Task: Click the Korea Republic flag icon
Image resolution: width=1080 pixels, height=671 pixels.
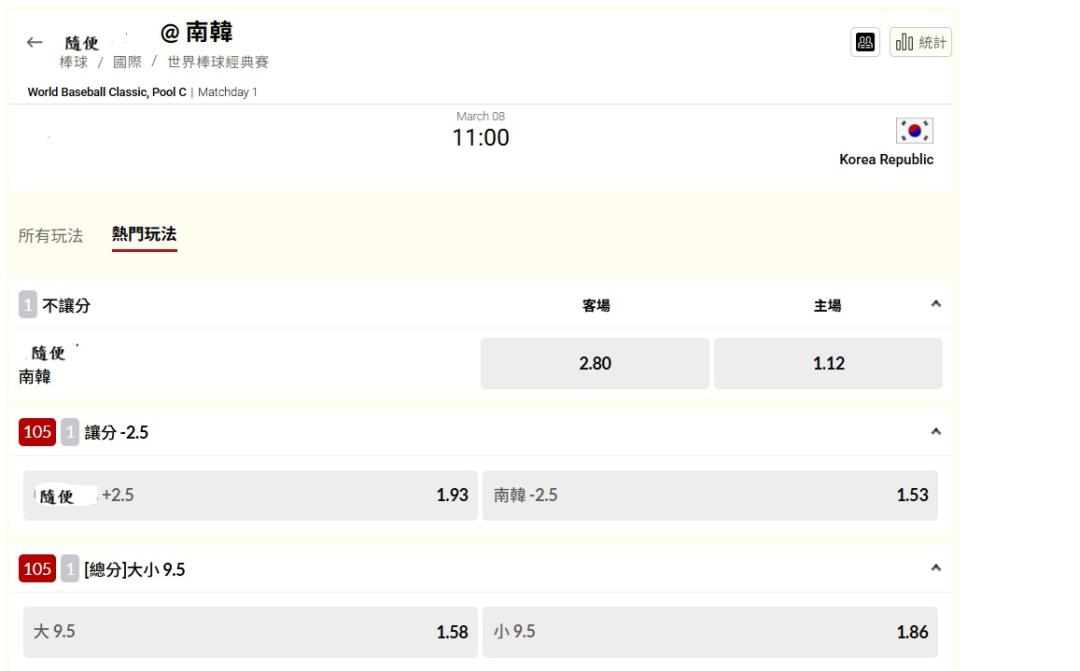Action: (x=914, y=131)
